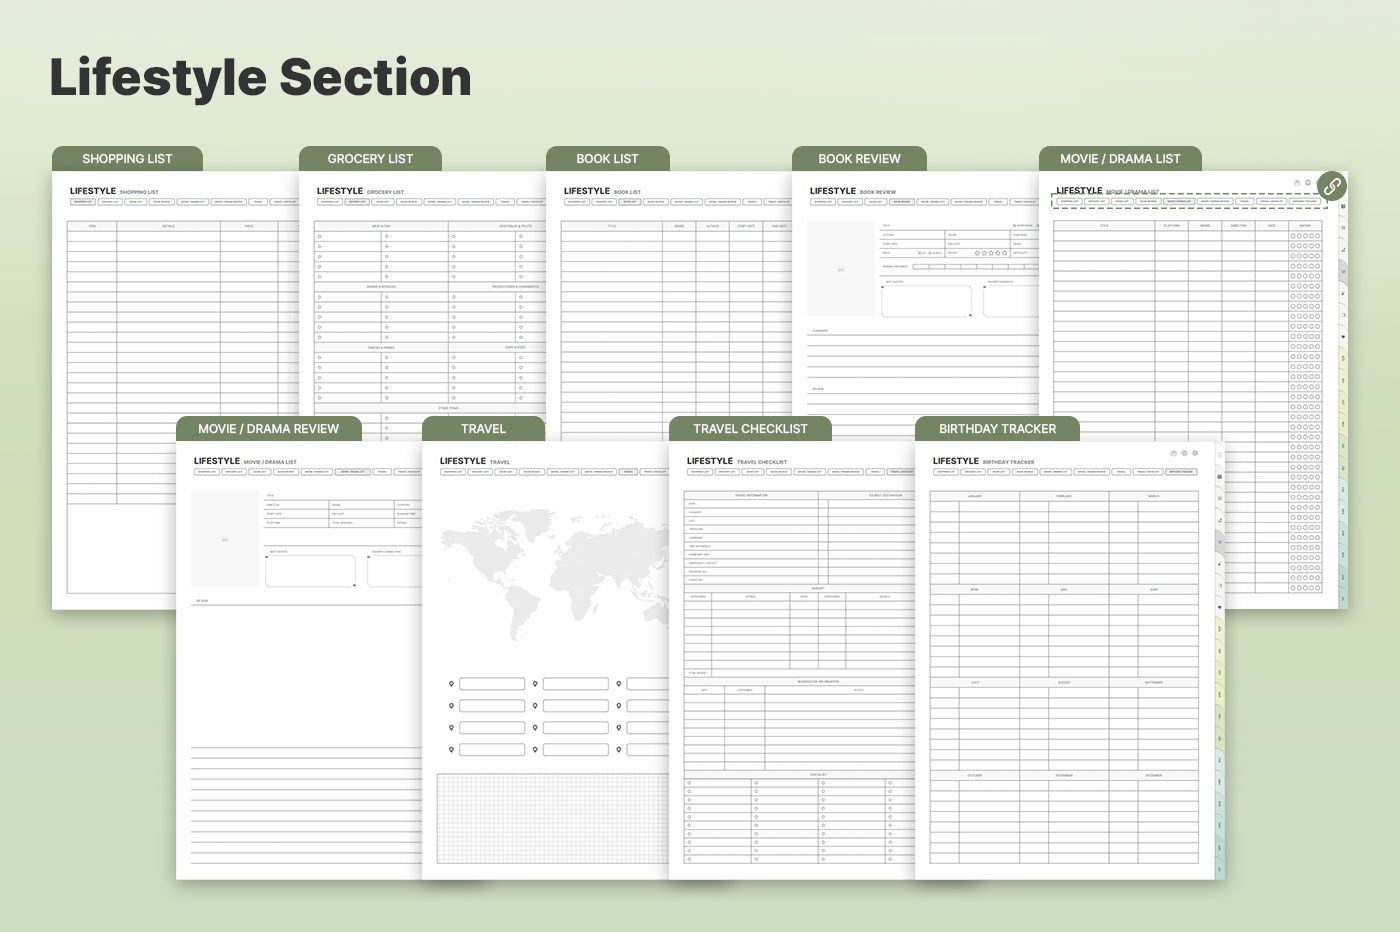Click the green GROCERY LIST label
The image size is (1400, 932).
370,159
